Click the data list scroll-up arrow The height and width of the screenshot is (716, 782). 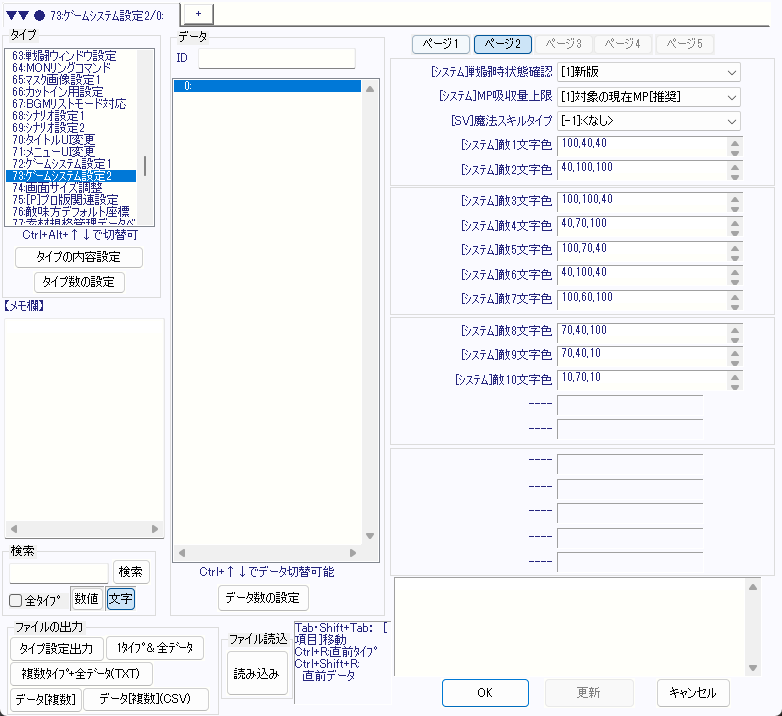coord(369,90)
